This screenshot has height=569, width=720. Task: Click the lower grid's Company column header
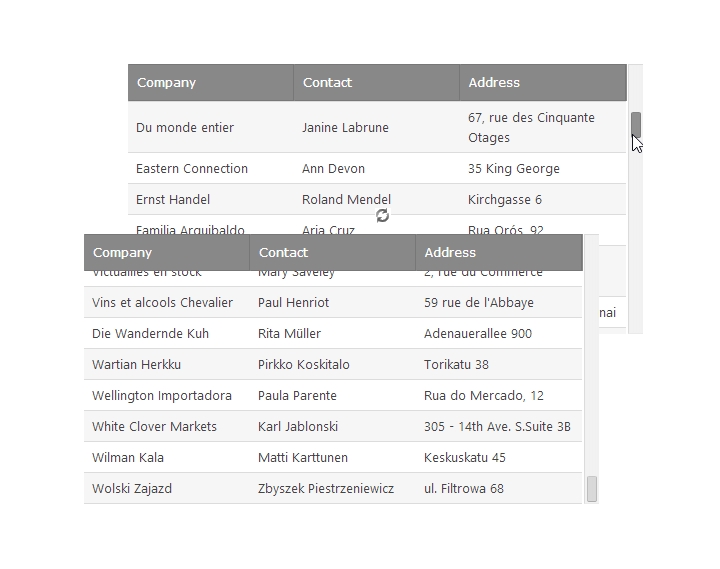tap(167, 253)
